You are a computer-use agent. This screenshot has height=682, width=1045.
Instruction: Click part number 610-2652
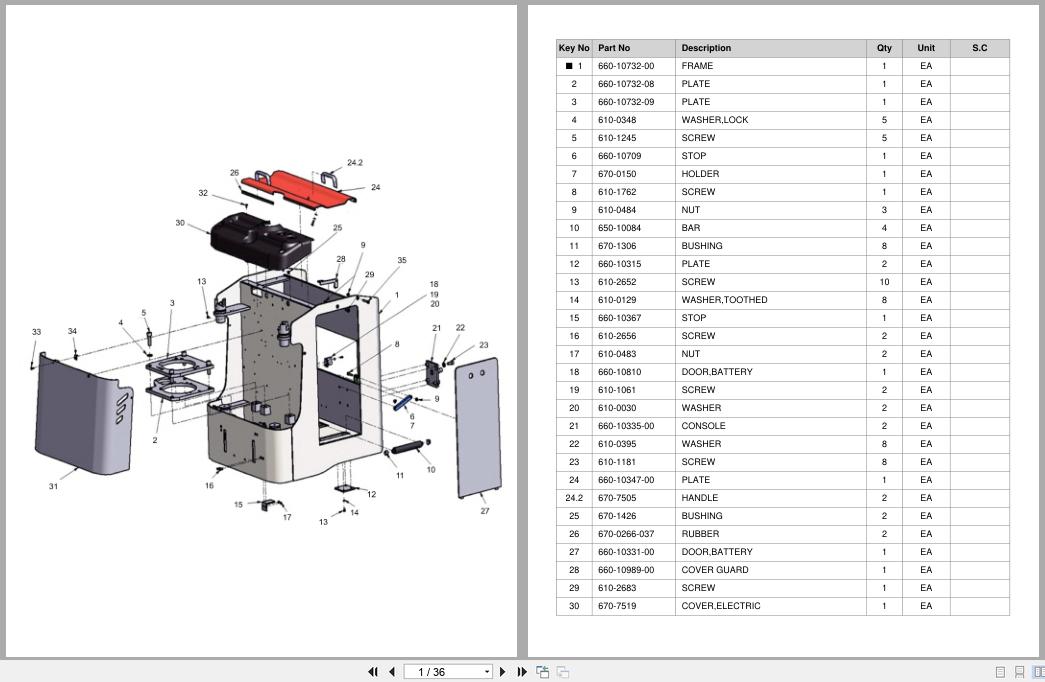(x=617, y=282)
